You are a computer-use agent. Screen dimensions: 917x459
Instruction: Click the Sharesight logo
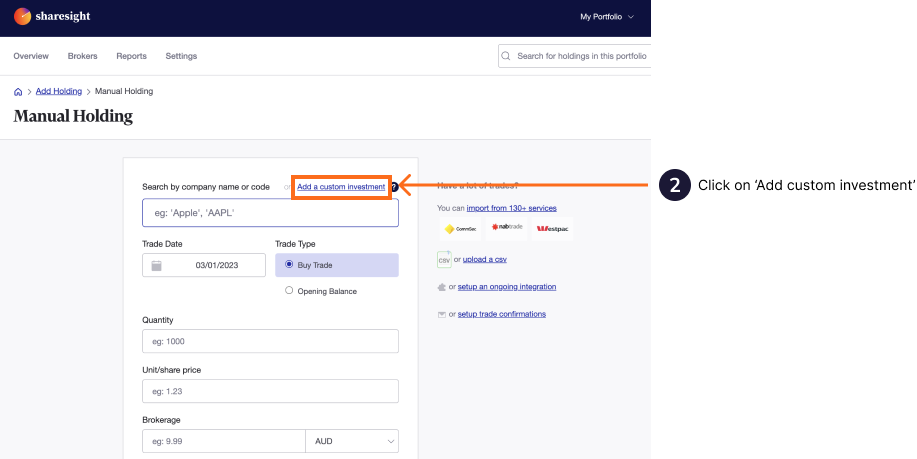(52, 16)
